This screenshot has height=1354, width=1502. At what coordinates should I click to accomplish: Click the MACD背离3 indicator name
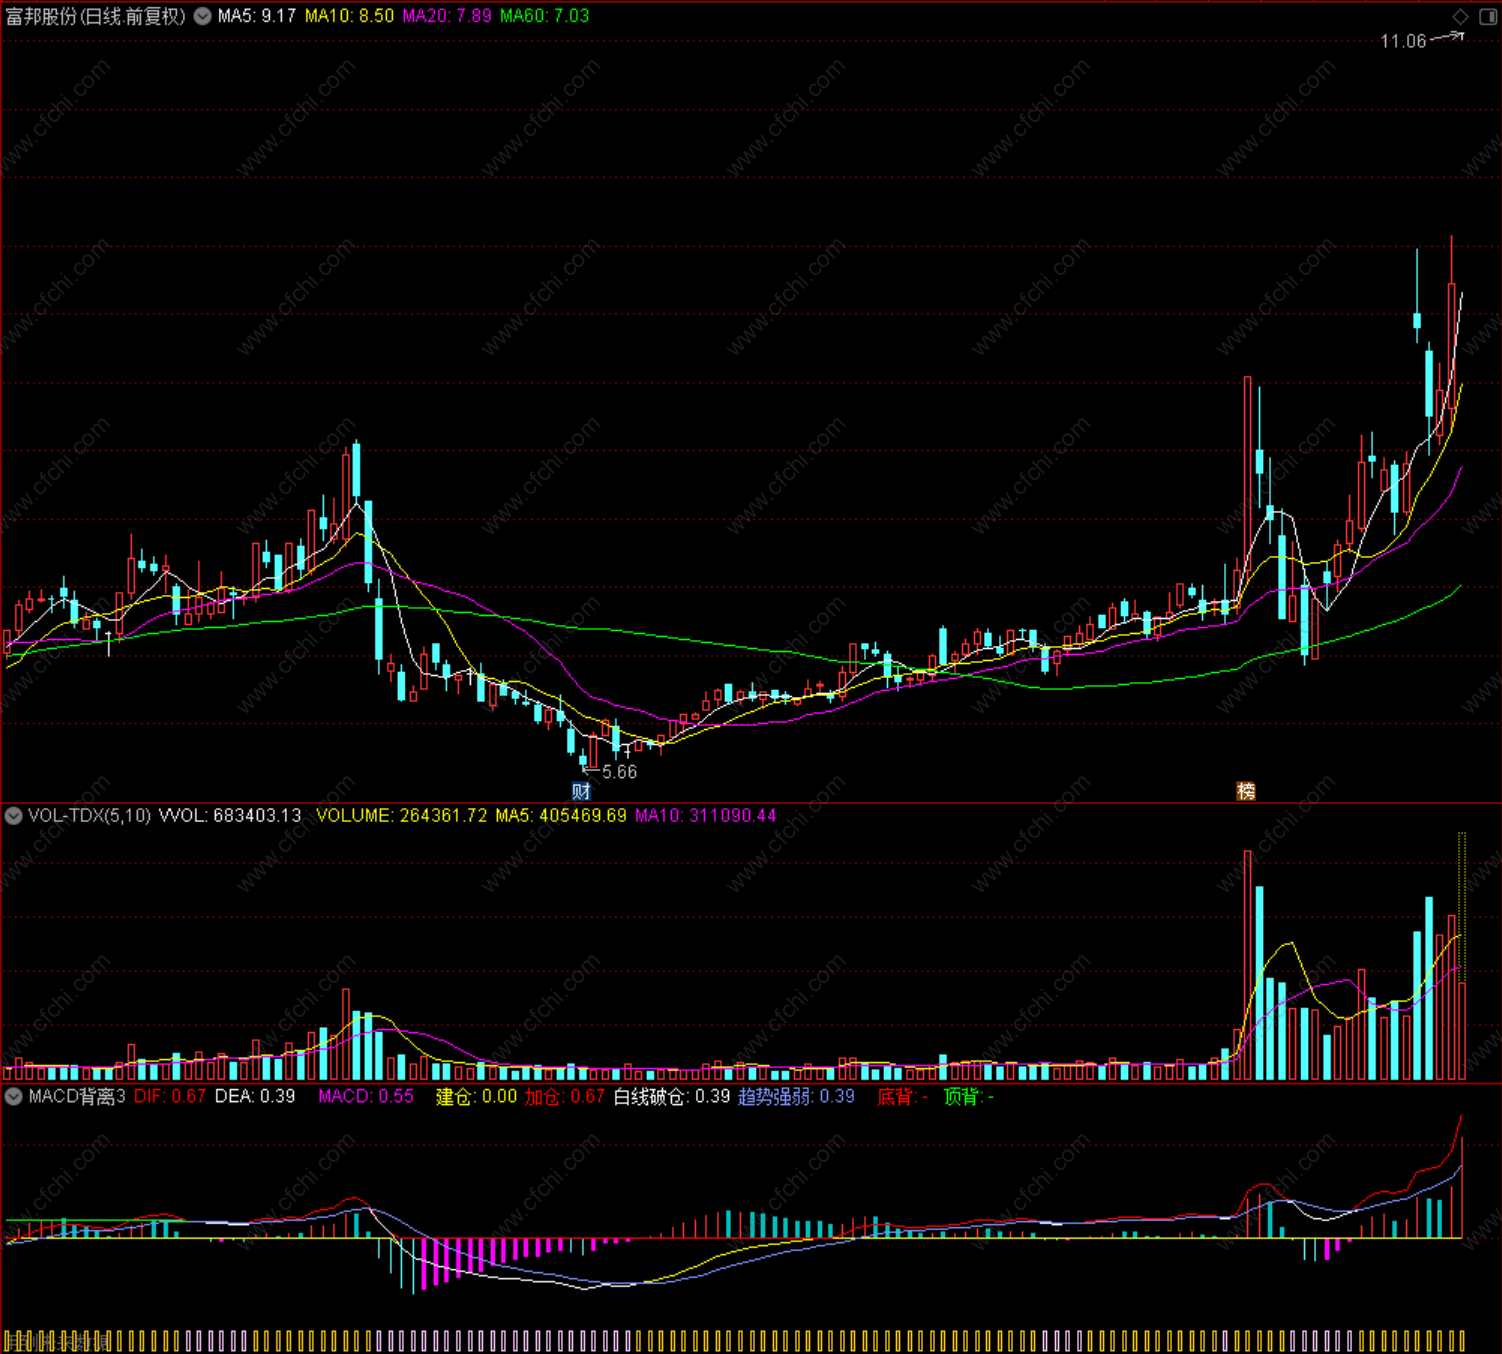pyautogui.click(x=77, y=1097)
